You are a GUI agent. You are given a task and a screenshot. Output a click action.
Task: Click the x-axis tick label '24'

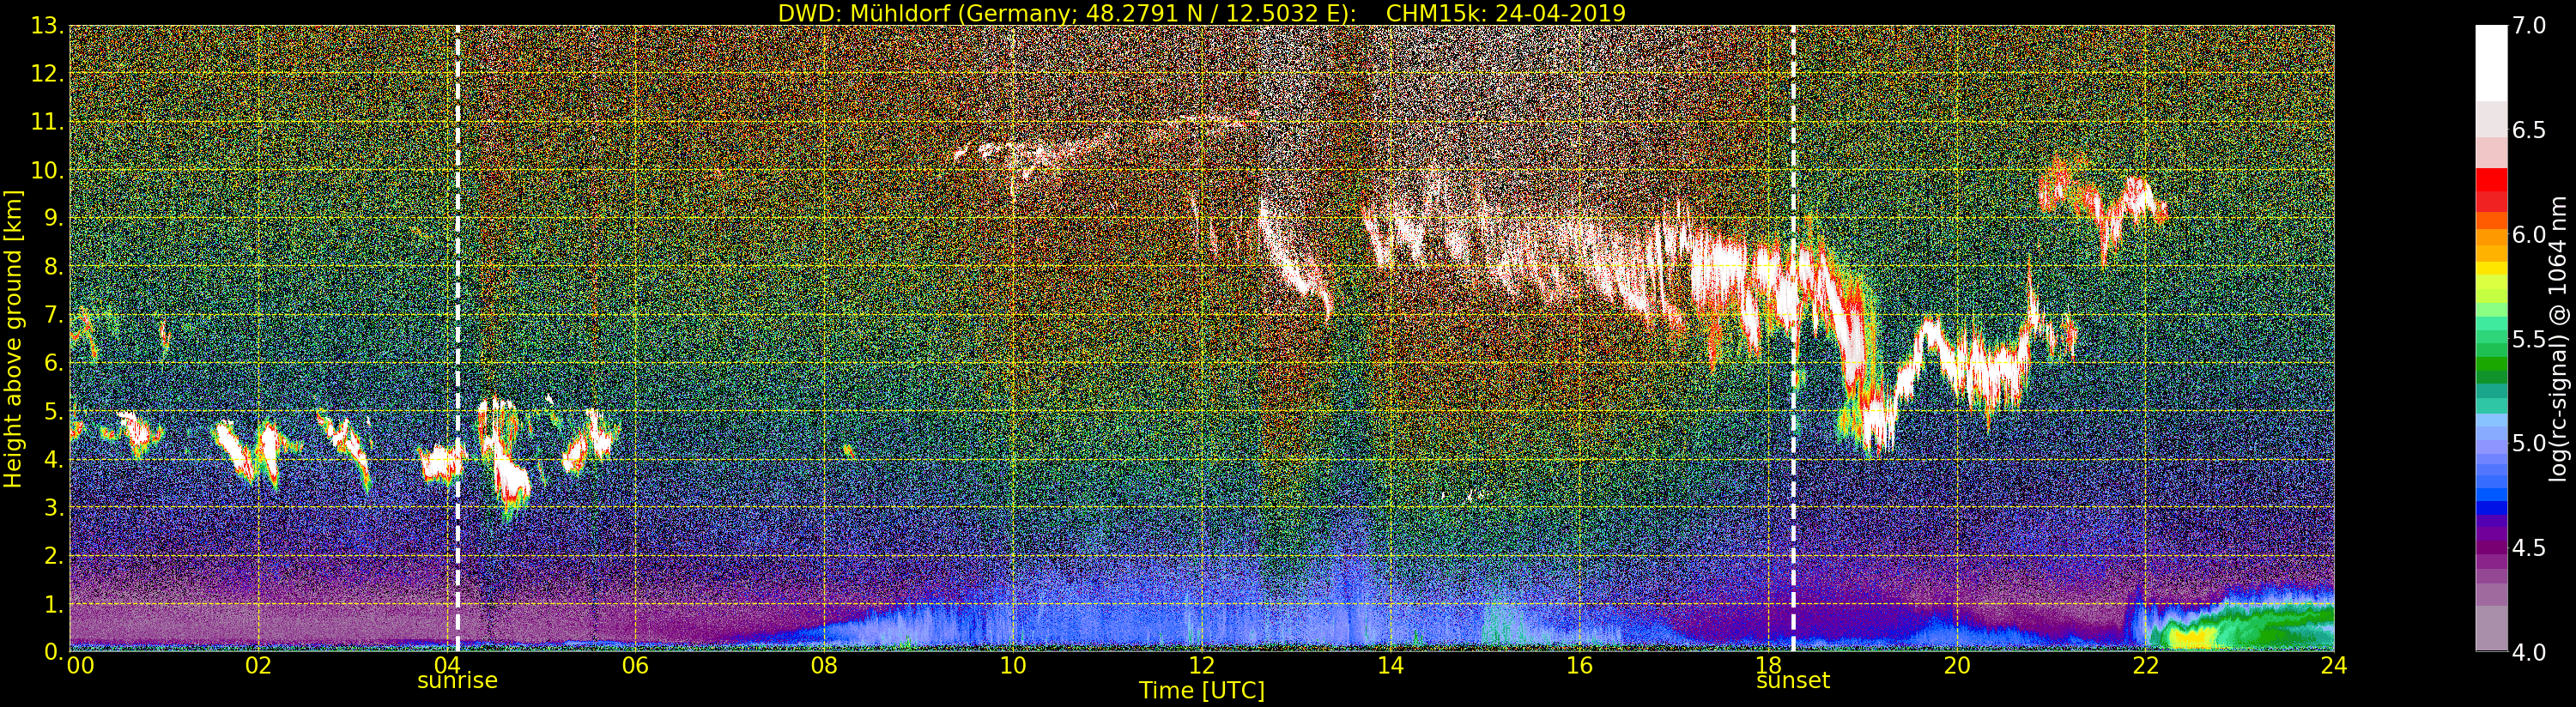pos(2334,666)
